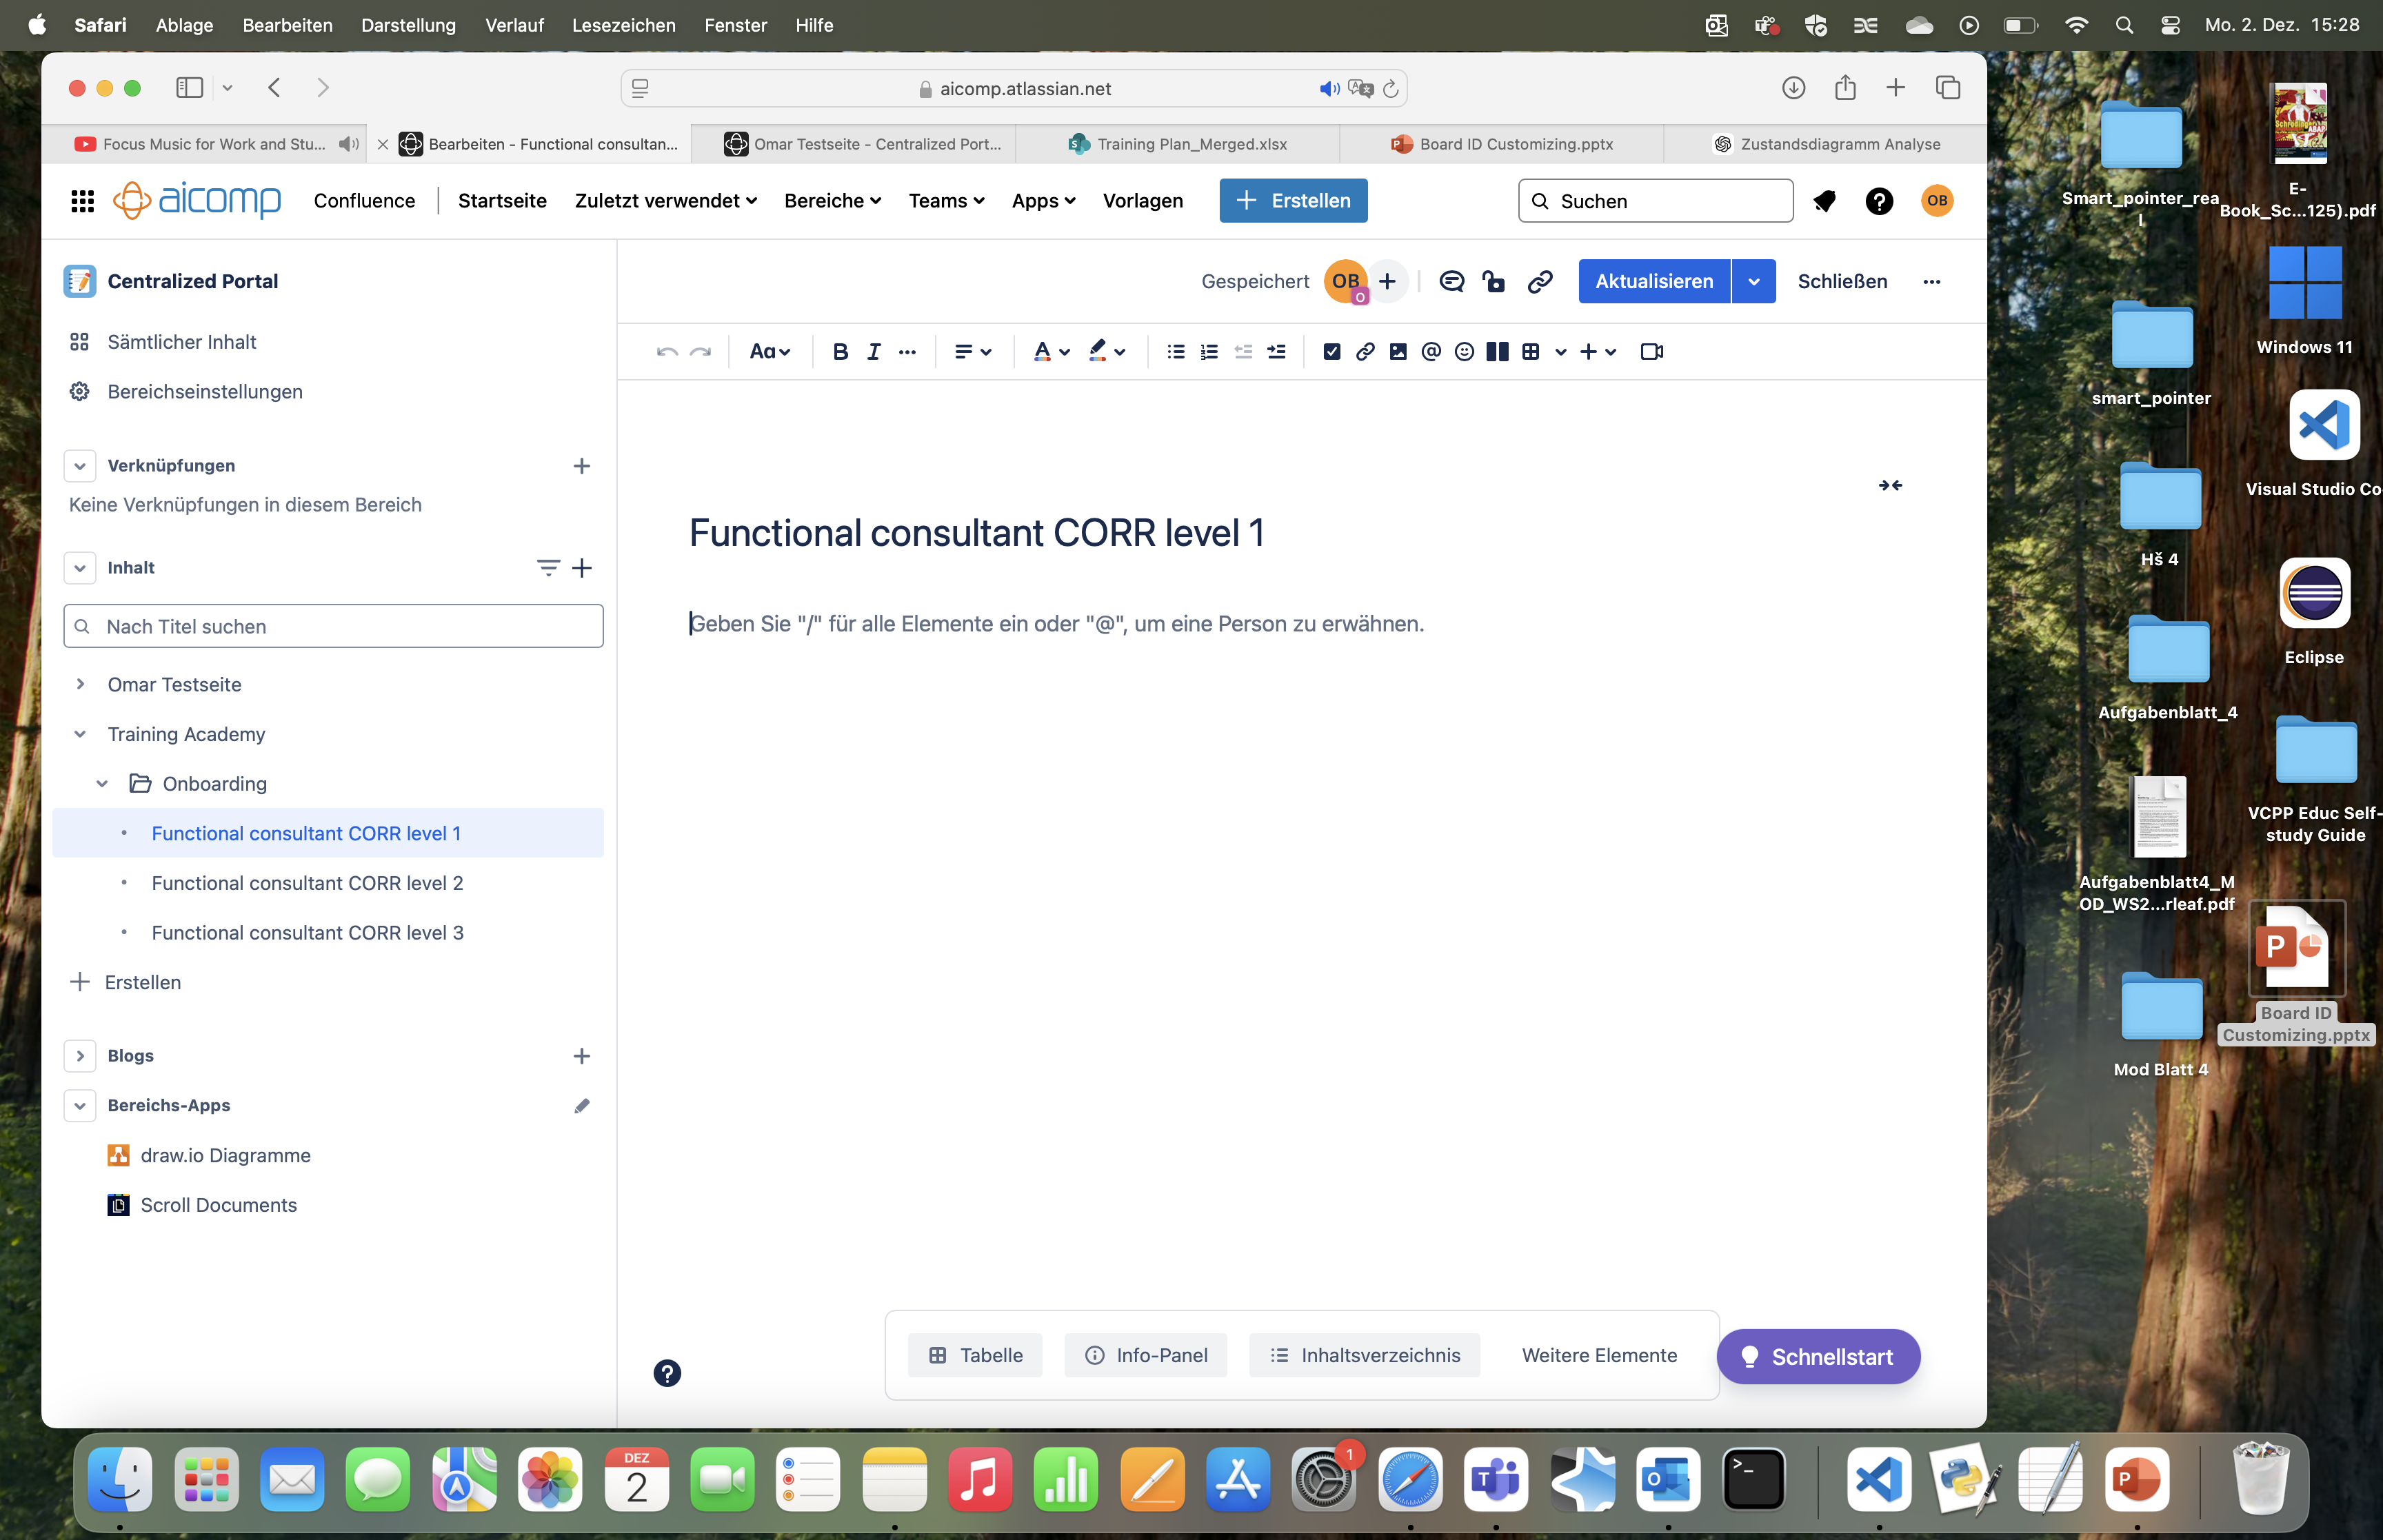Switch to Training Plan_Merged.xlsx tab
This screenshot has height=1540, width=2383.
click(1178, 144)
